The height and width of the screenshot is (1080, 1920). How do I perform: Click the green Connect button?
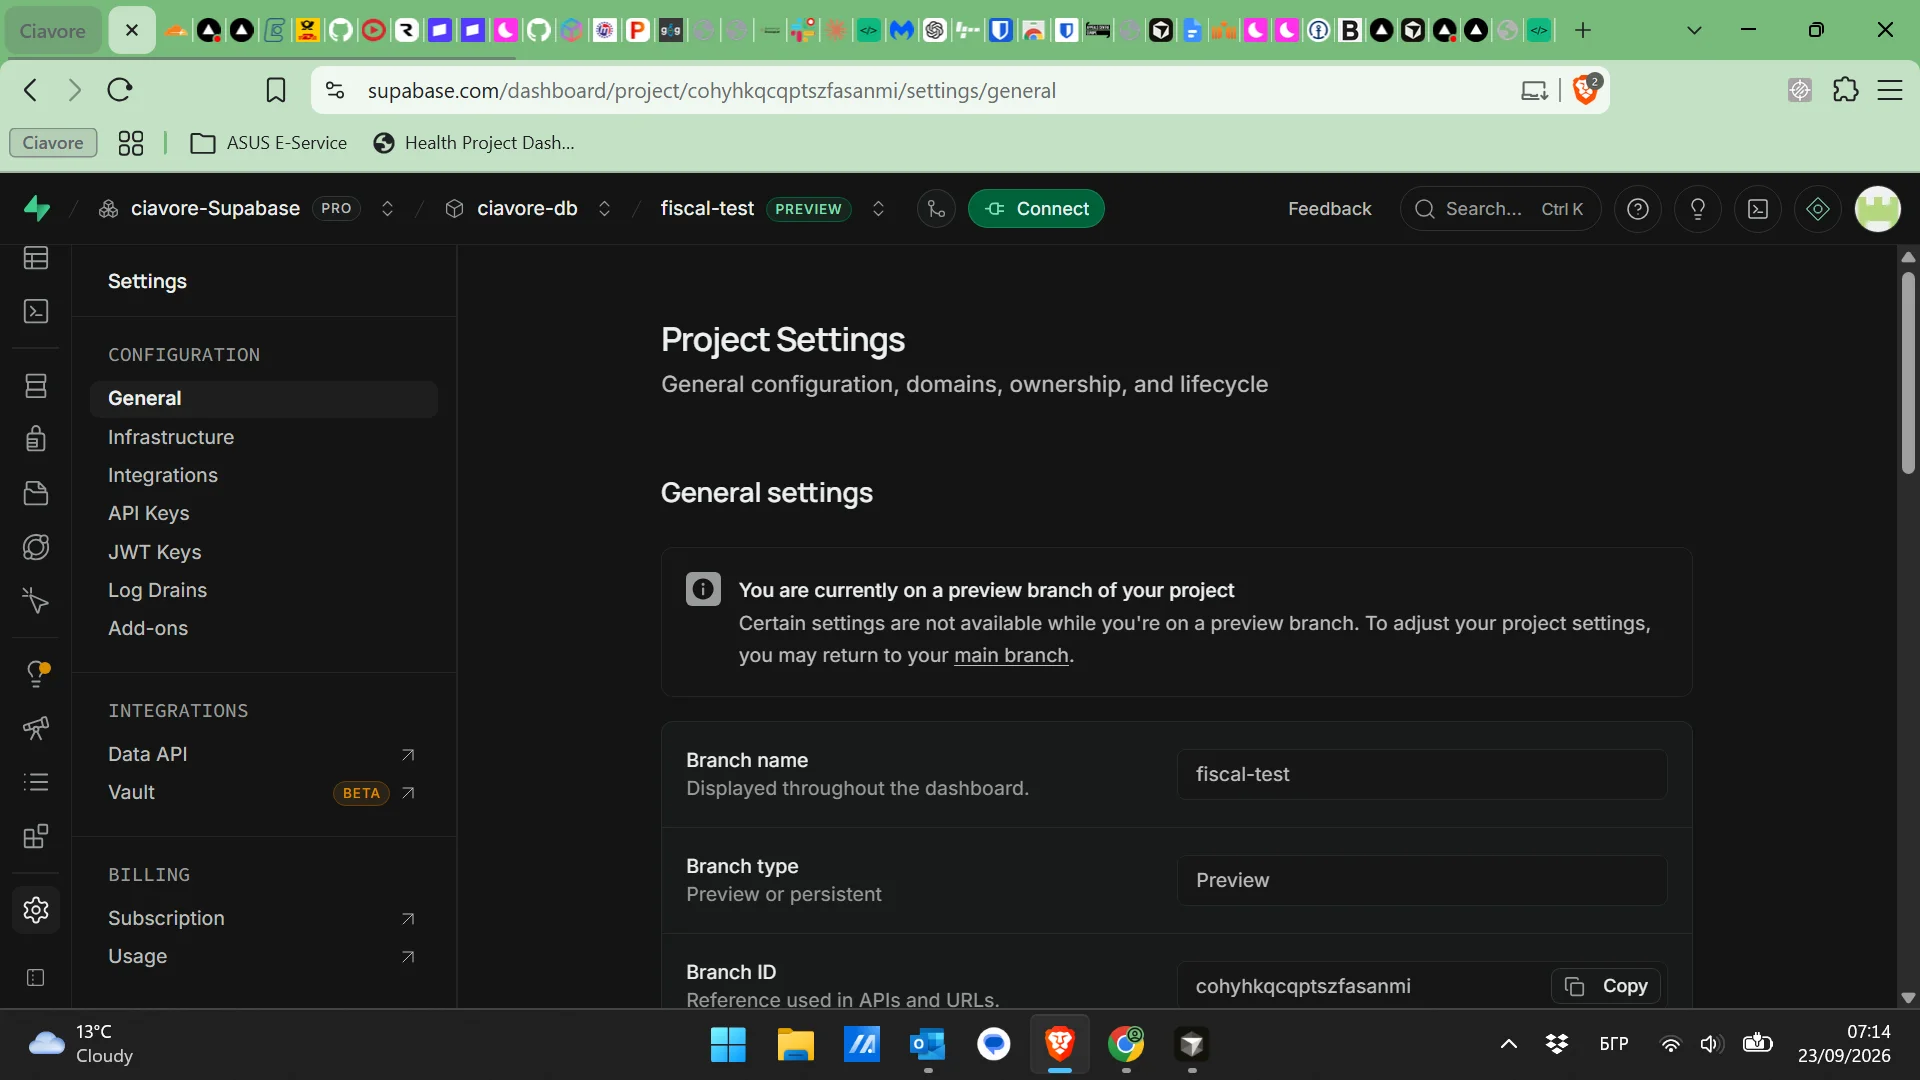(1036, 209)
